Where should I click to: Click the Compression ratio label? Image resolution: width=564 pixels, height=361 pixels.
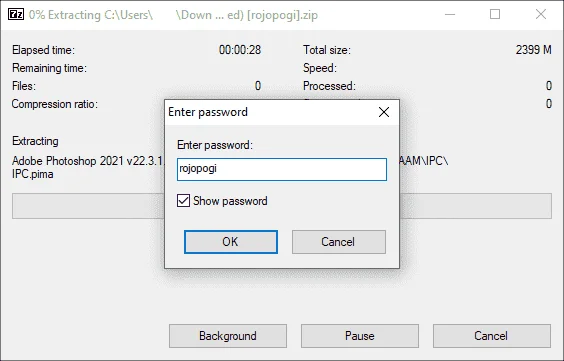pos(55,104)
